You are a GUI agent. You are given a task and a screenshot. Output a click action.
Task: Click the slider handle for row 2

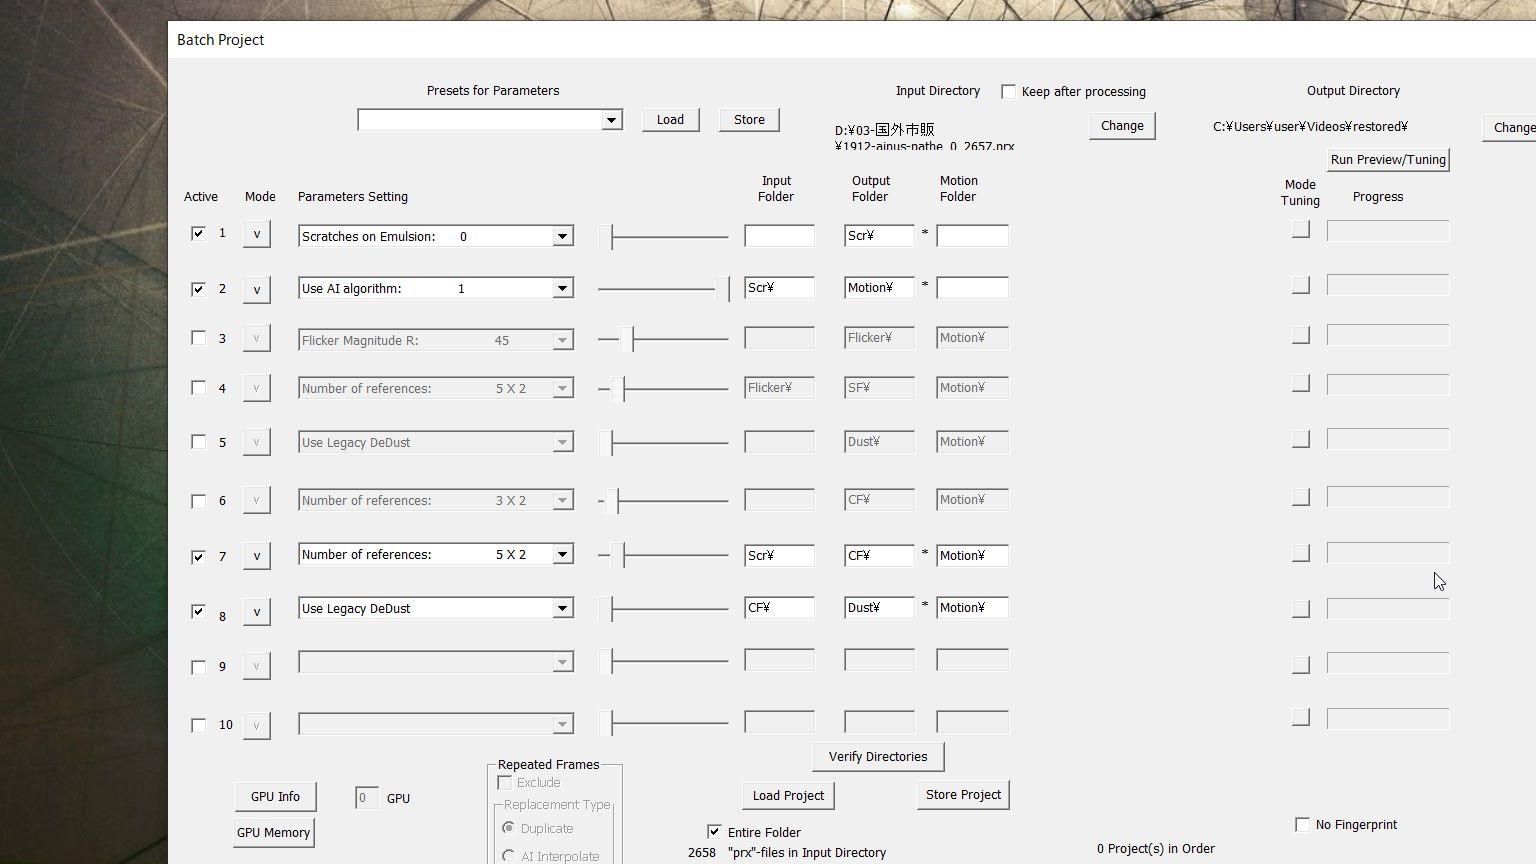point(722,289)
